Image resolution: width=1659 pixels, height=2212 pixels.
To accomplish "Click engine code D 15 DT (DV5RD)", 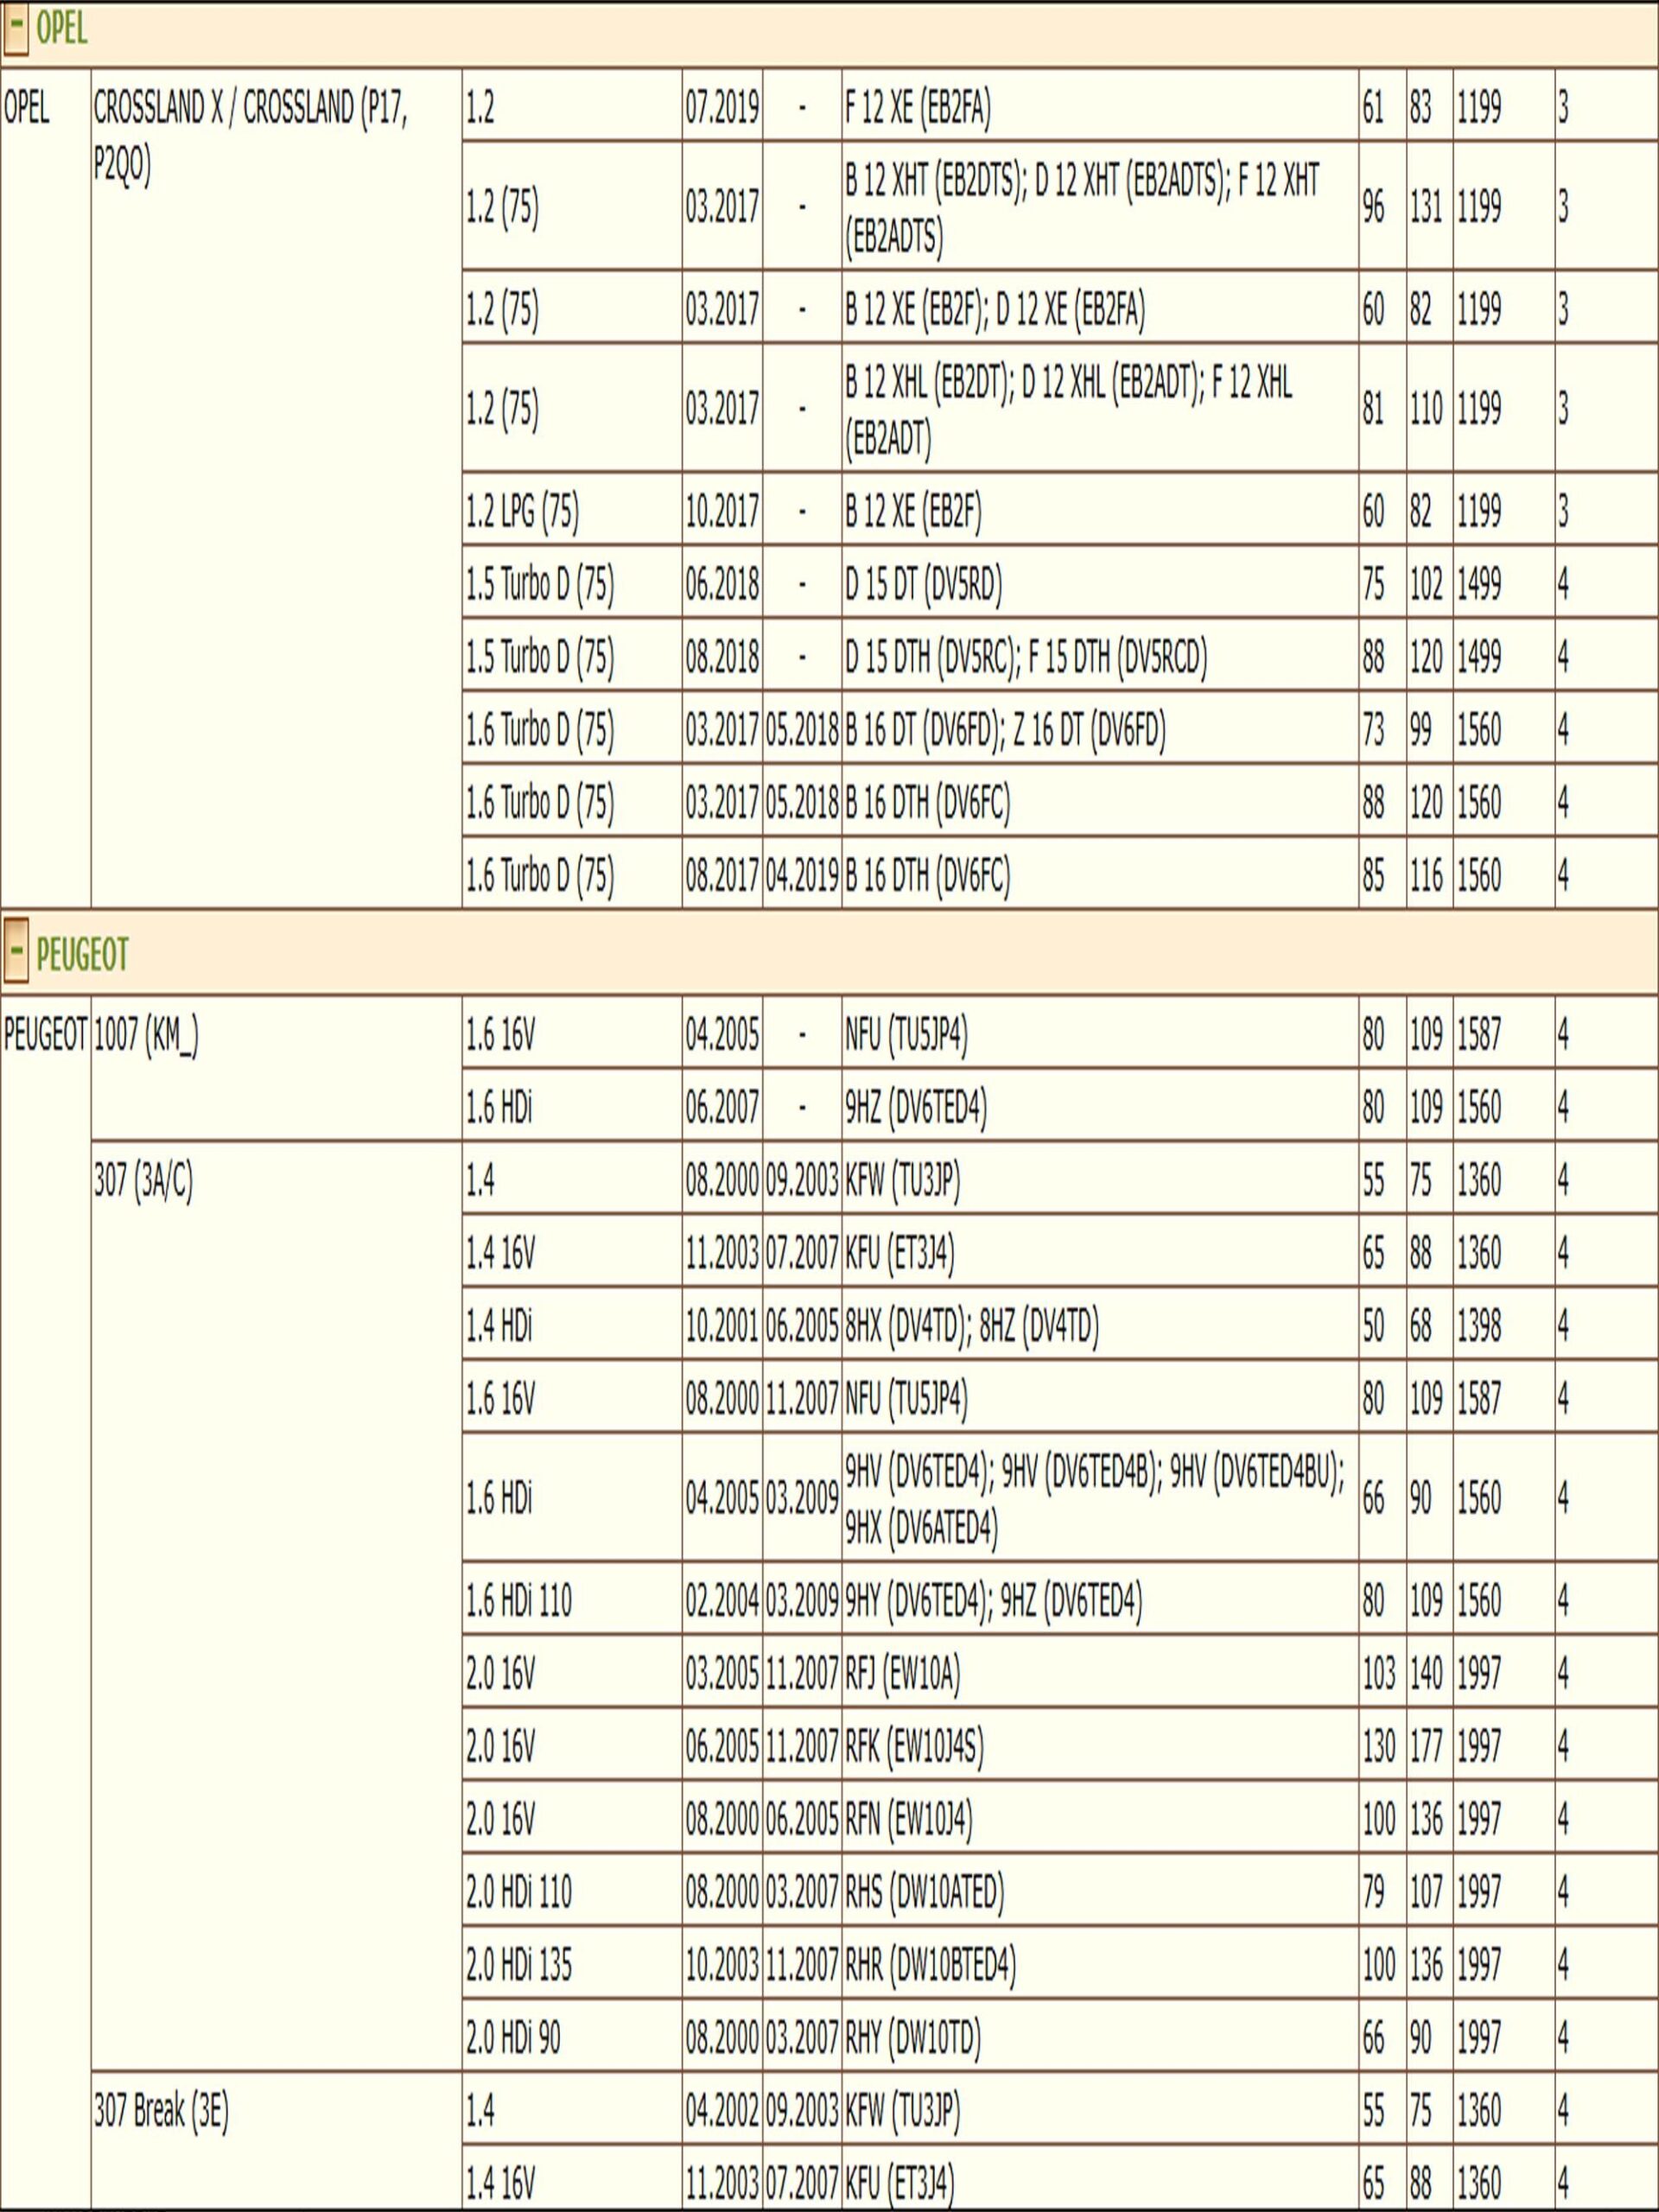I will pyautogui.click(x=923, y=583).
